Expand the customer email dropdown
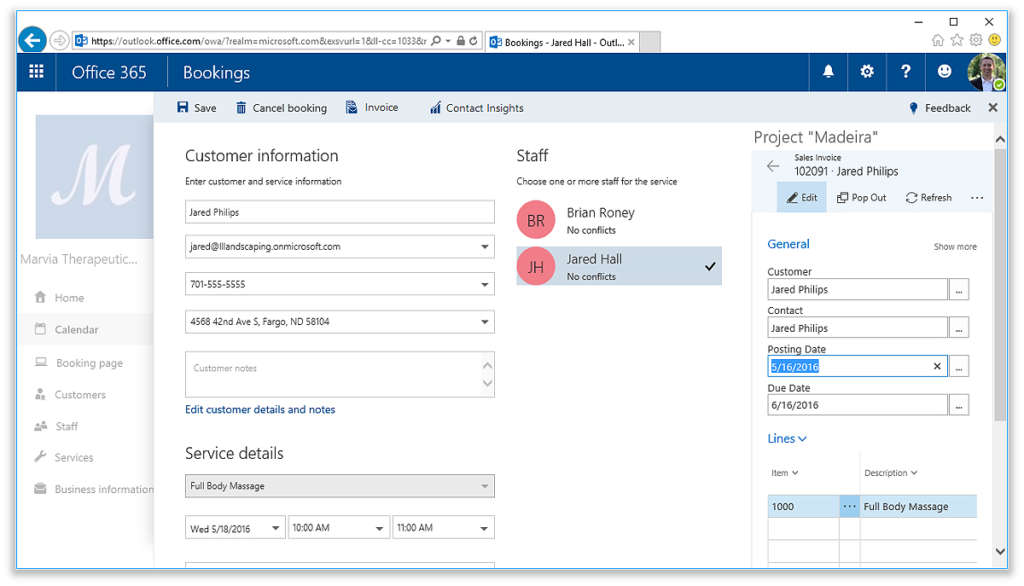This screenshot has height=586, width=1024. coord(485,247)
